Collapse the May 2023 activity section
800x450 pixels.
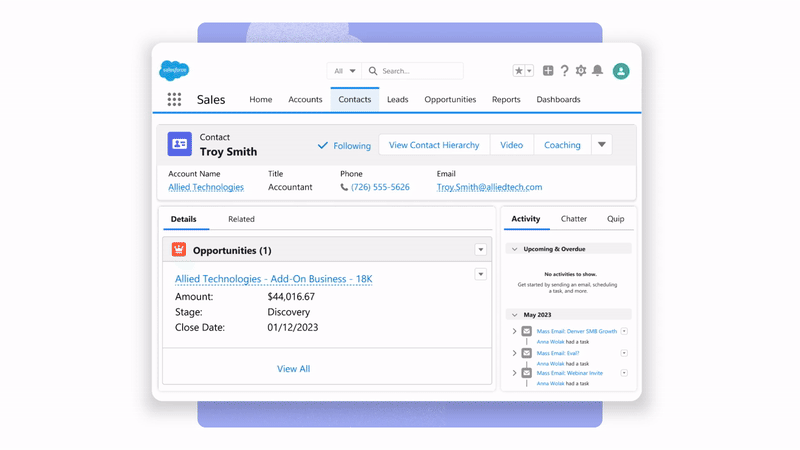point(515,315)
